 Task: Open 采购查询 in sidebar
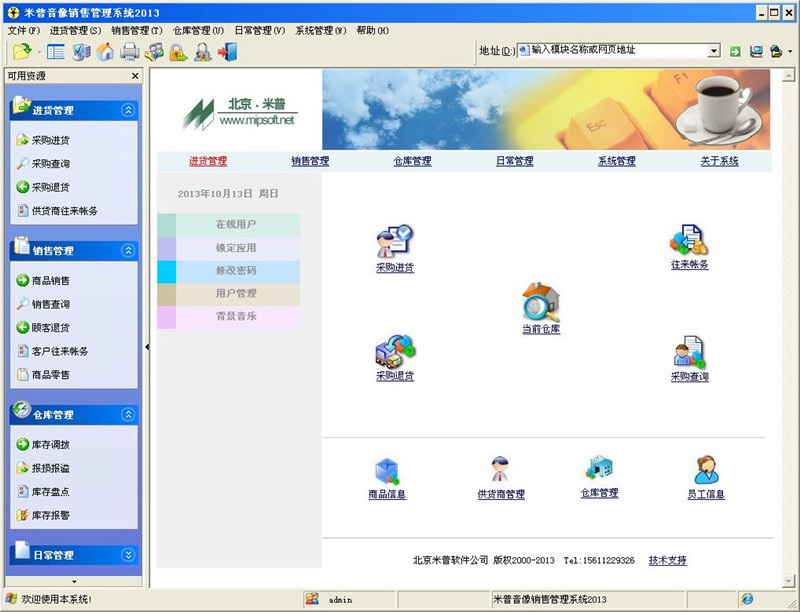(43, 163)
